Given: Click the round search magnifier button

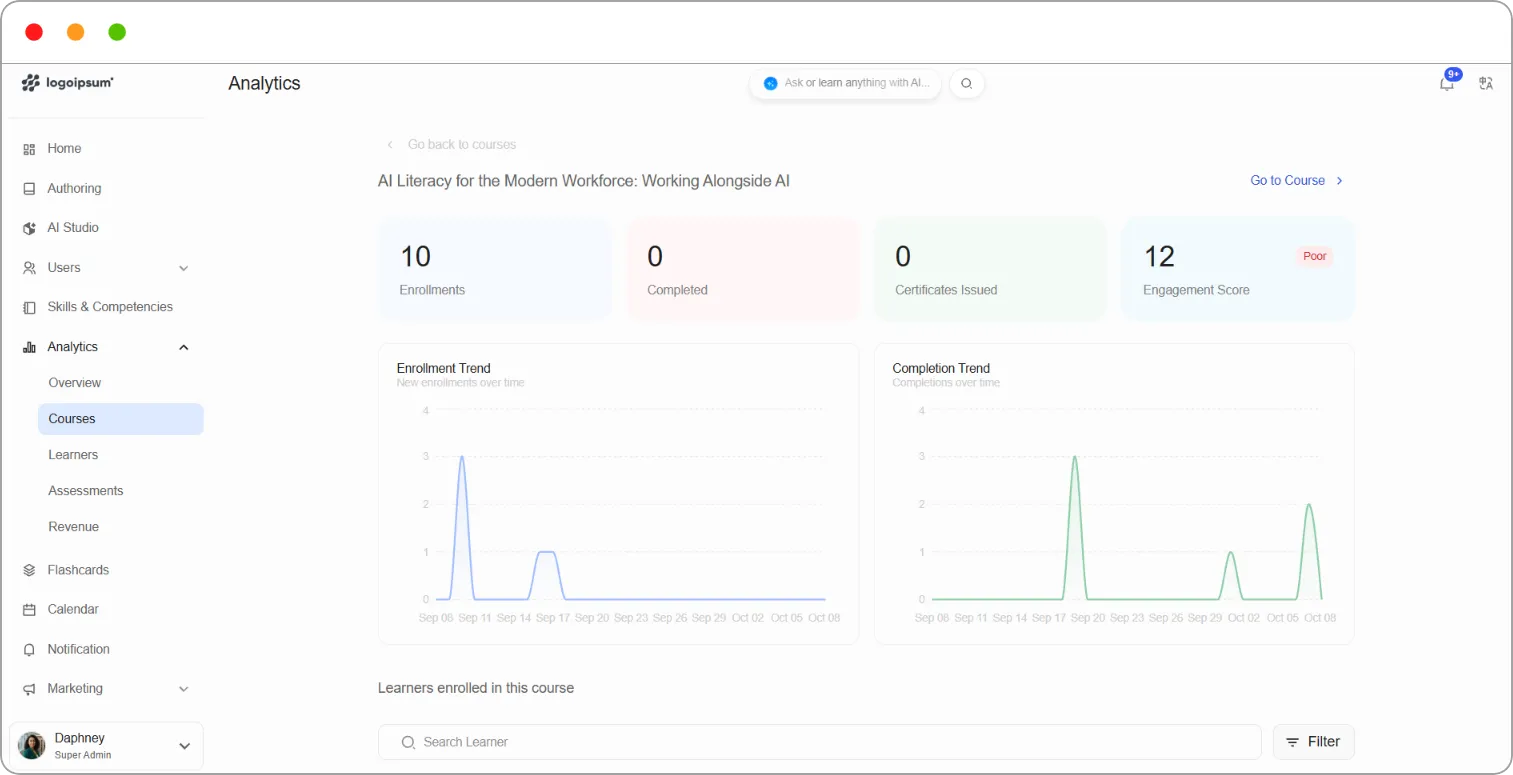Looking at the screenshot, I should point(967,83).
